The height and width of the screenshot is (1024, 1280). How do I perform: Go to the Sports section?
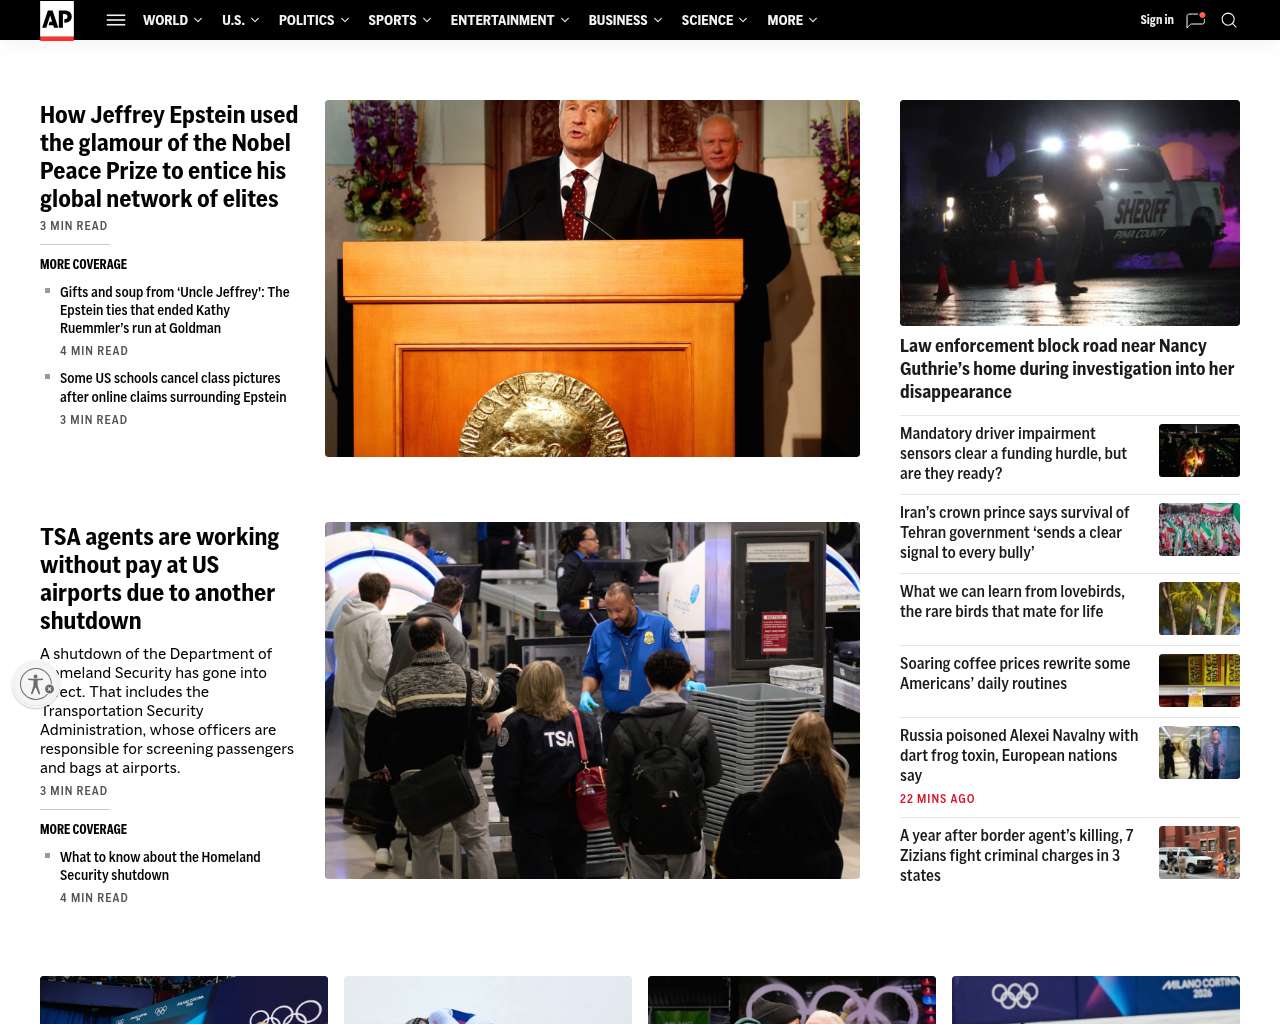pyautogui.click(x=392, y=20)
